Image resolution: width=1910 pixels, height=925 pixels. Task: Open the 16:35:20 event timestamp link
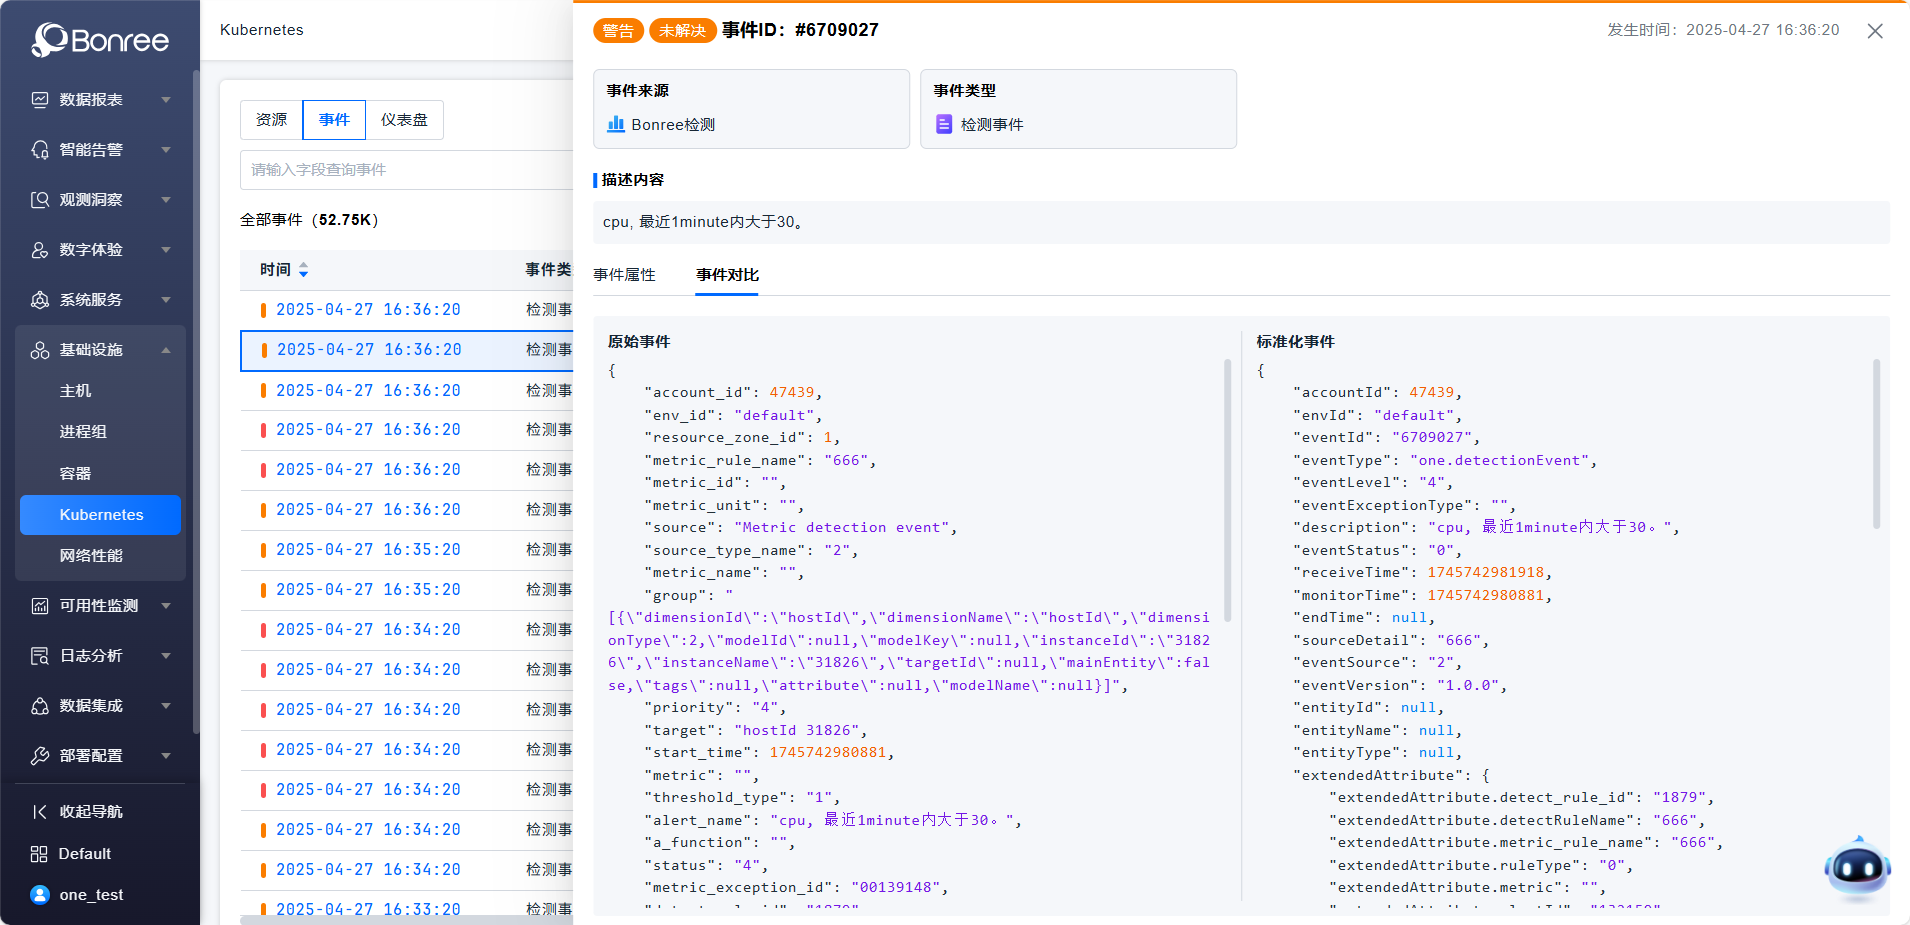[x=368, y=550]
